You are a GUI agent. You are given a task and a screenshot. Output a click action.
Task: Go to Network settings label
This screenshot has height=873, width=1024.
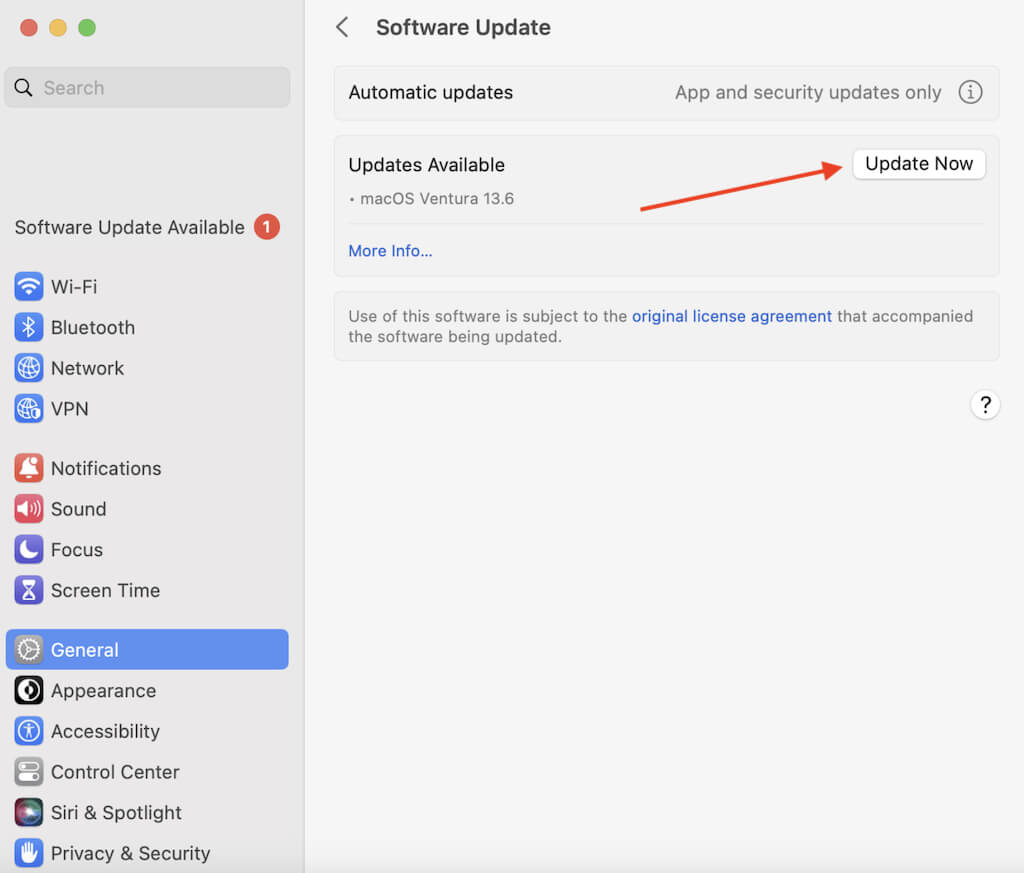[x=88, y=368]
